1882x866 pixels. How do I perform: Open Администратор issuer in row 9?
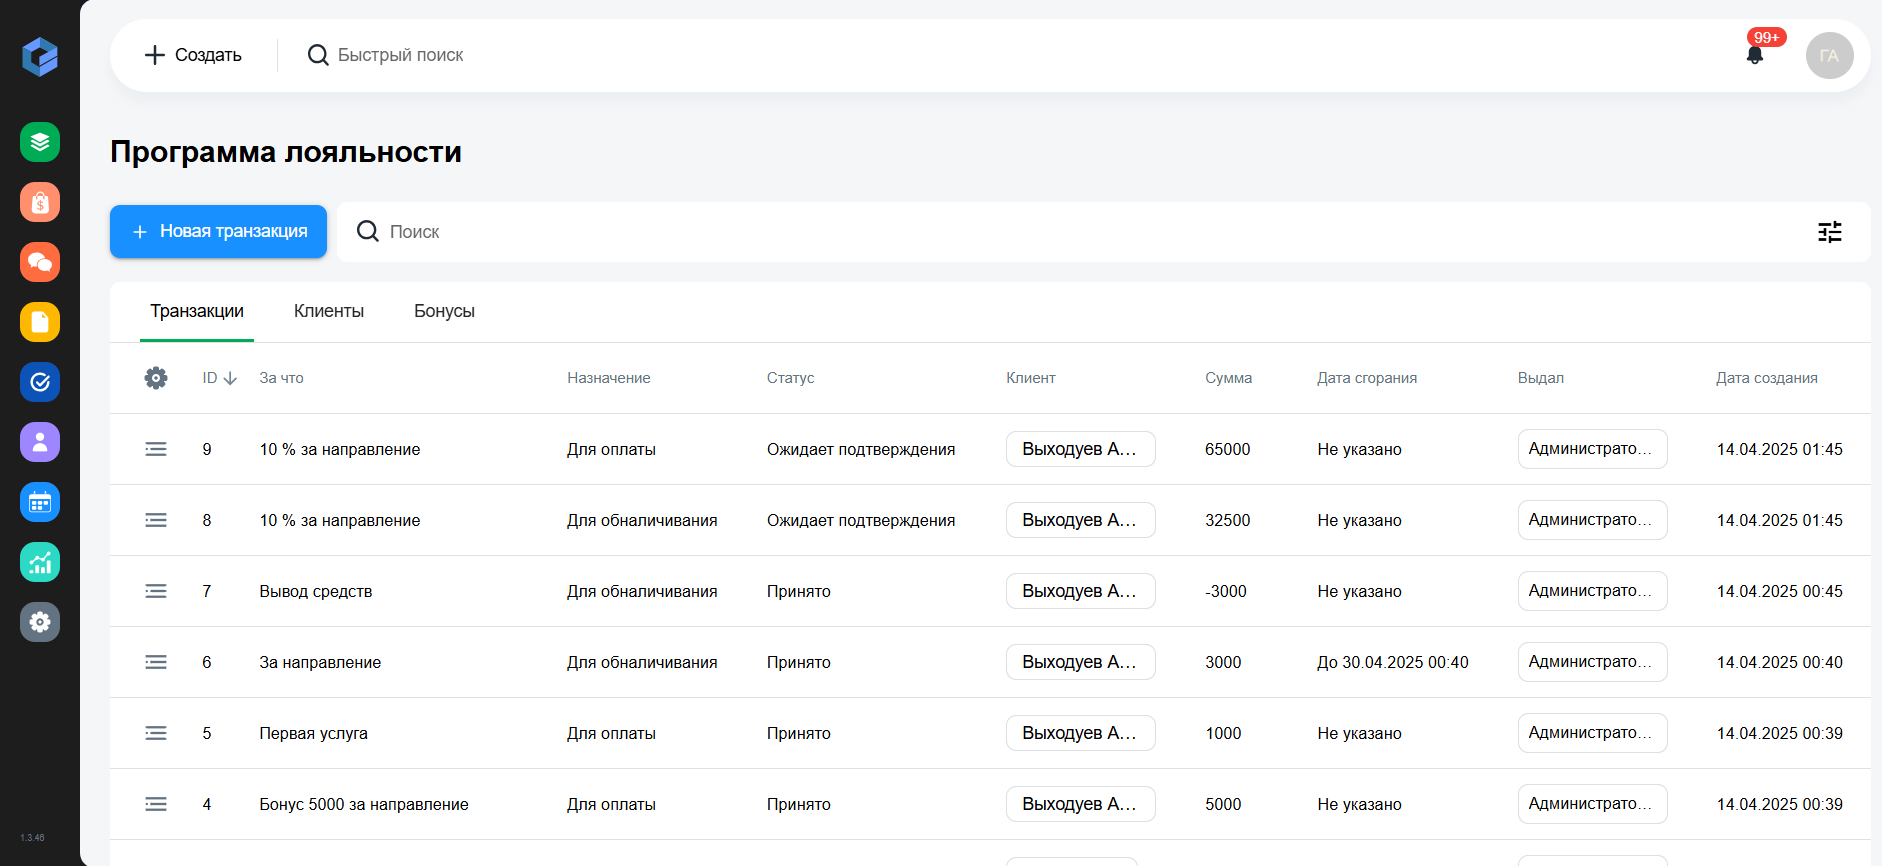point(1592,449)
